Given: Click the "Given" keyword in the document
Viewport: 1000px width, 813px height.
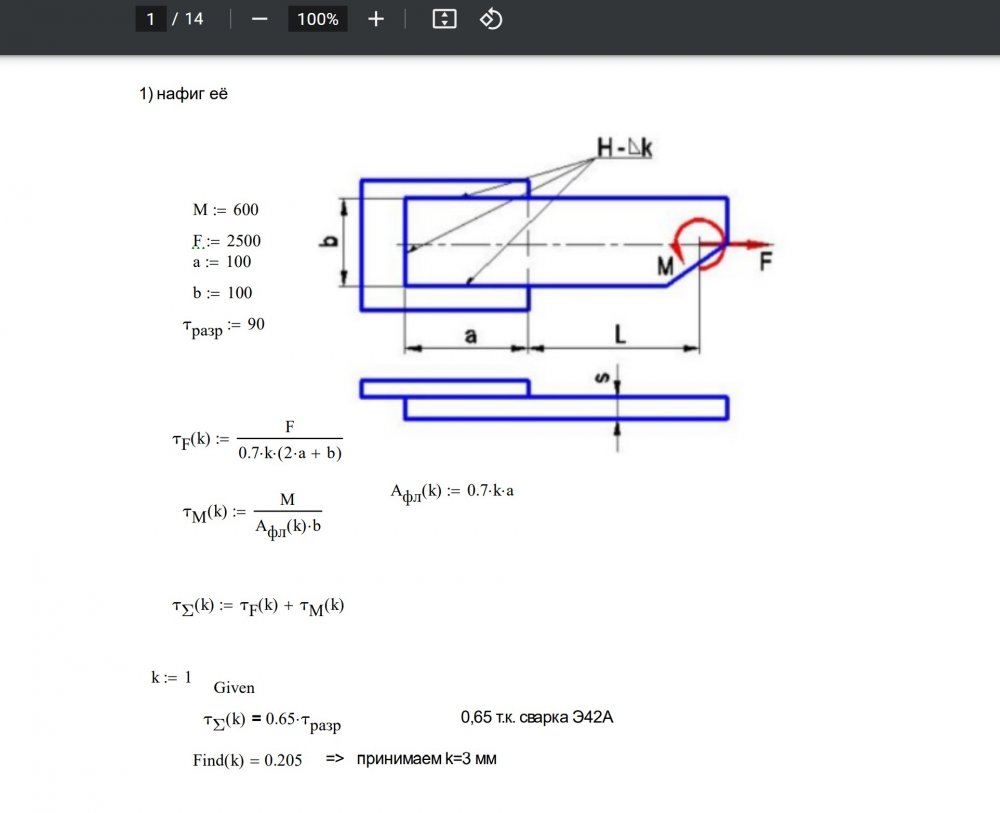Looking at the screenshot, I should tap(234, 688).
